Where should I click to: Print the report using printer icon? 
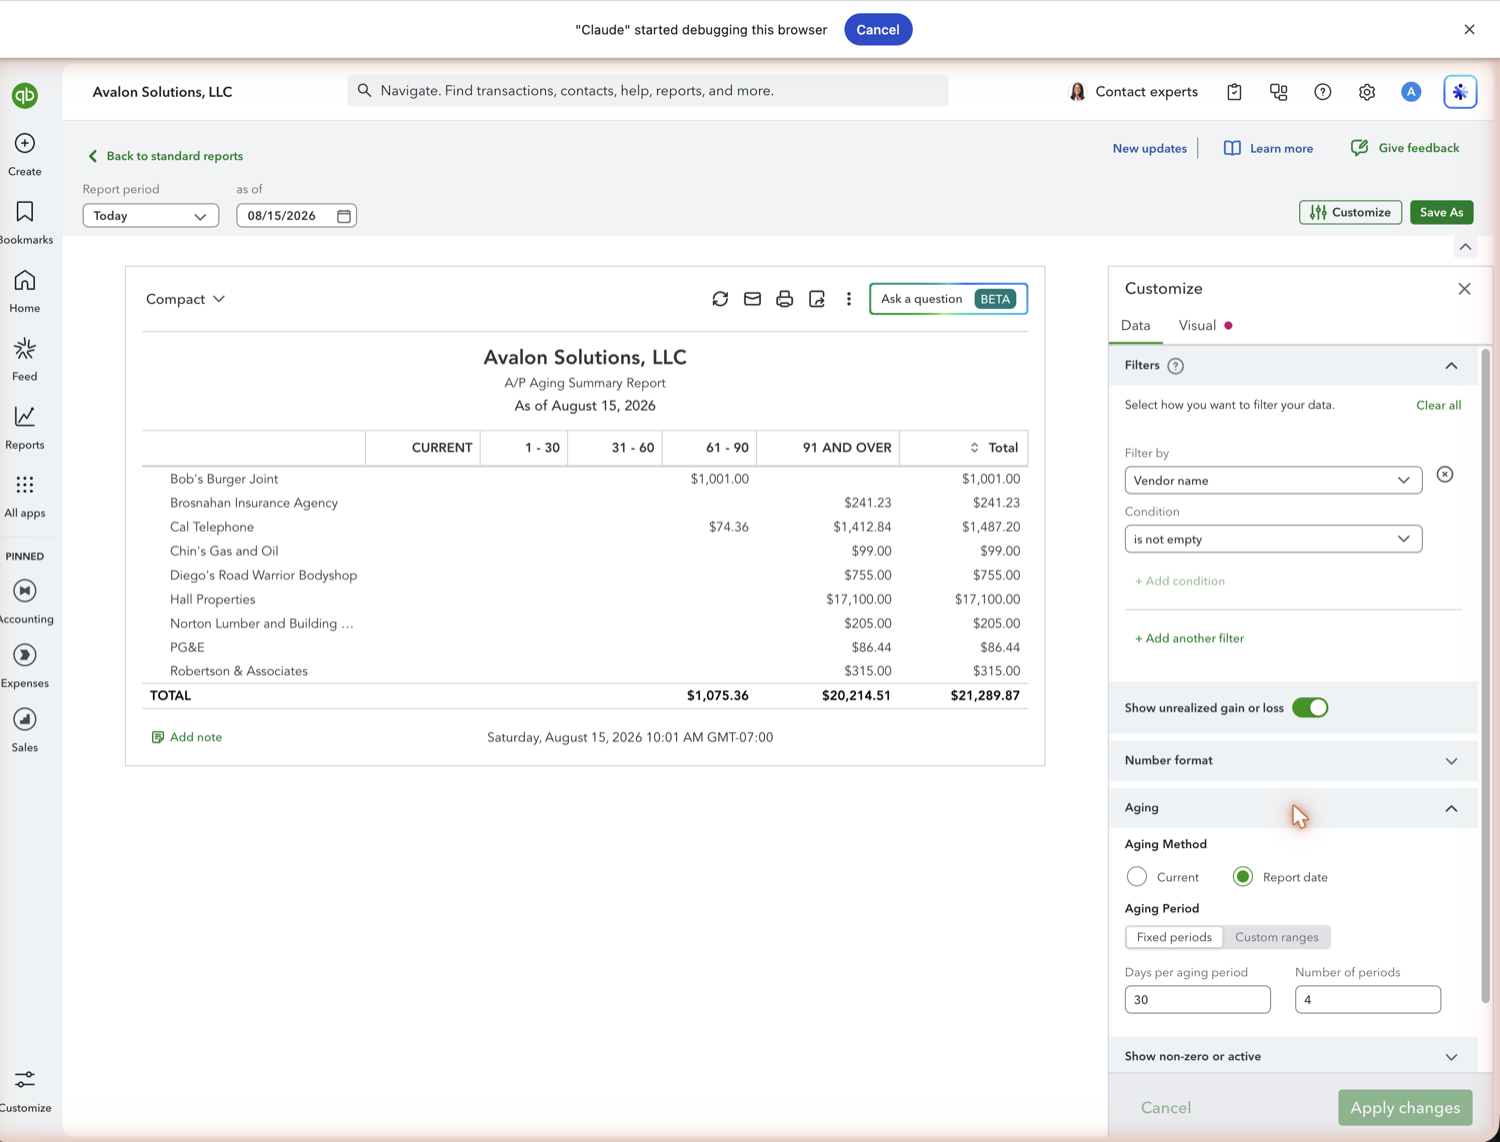(784, 299)
